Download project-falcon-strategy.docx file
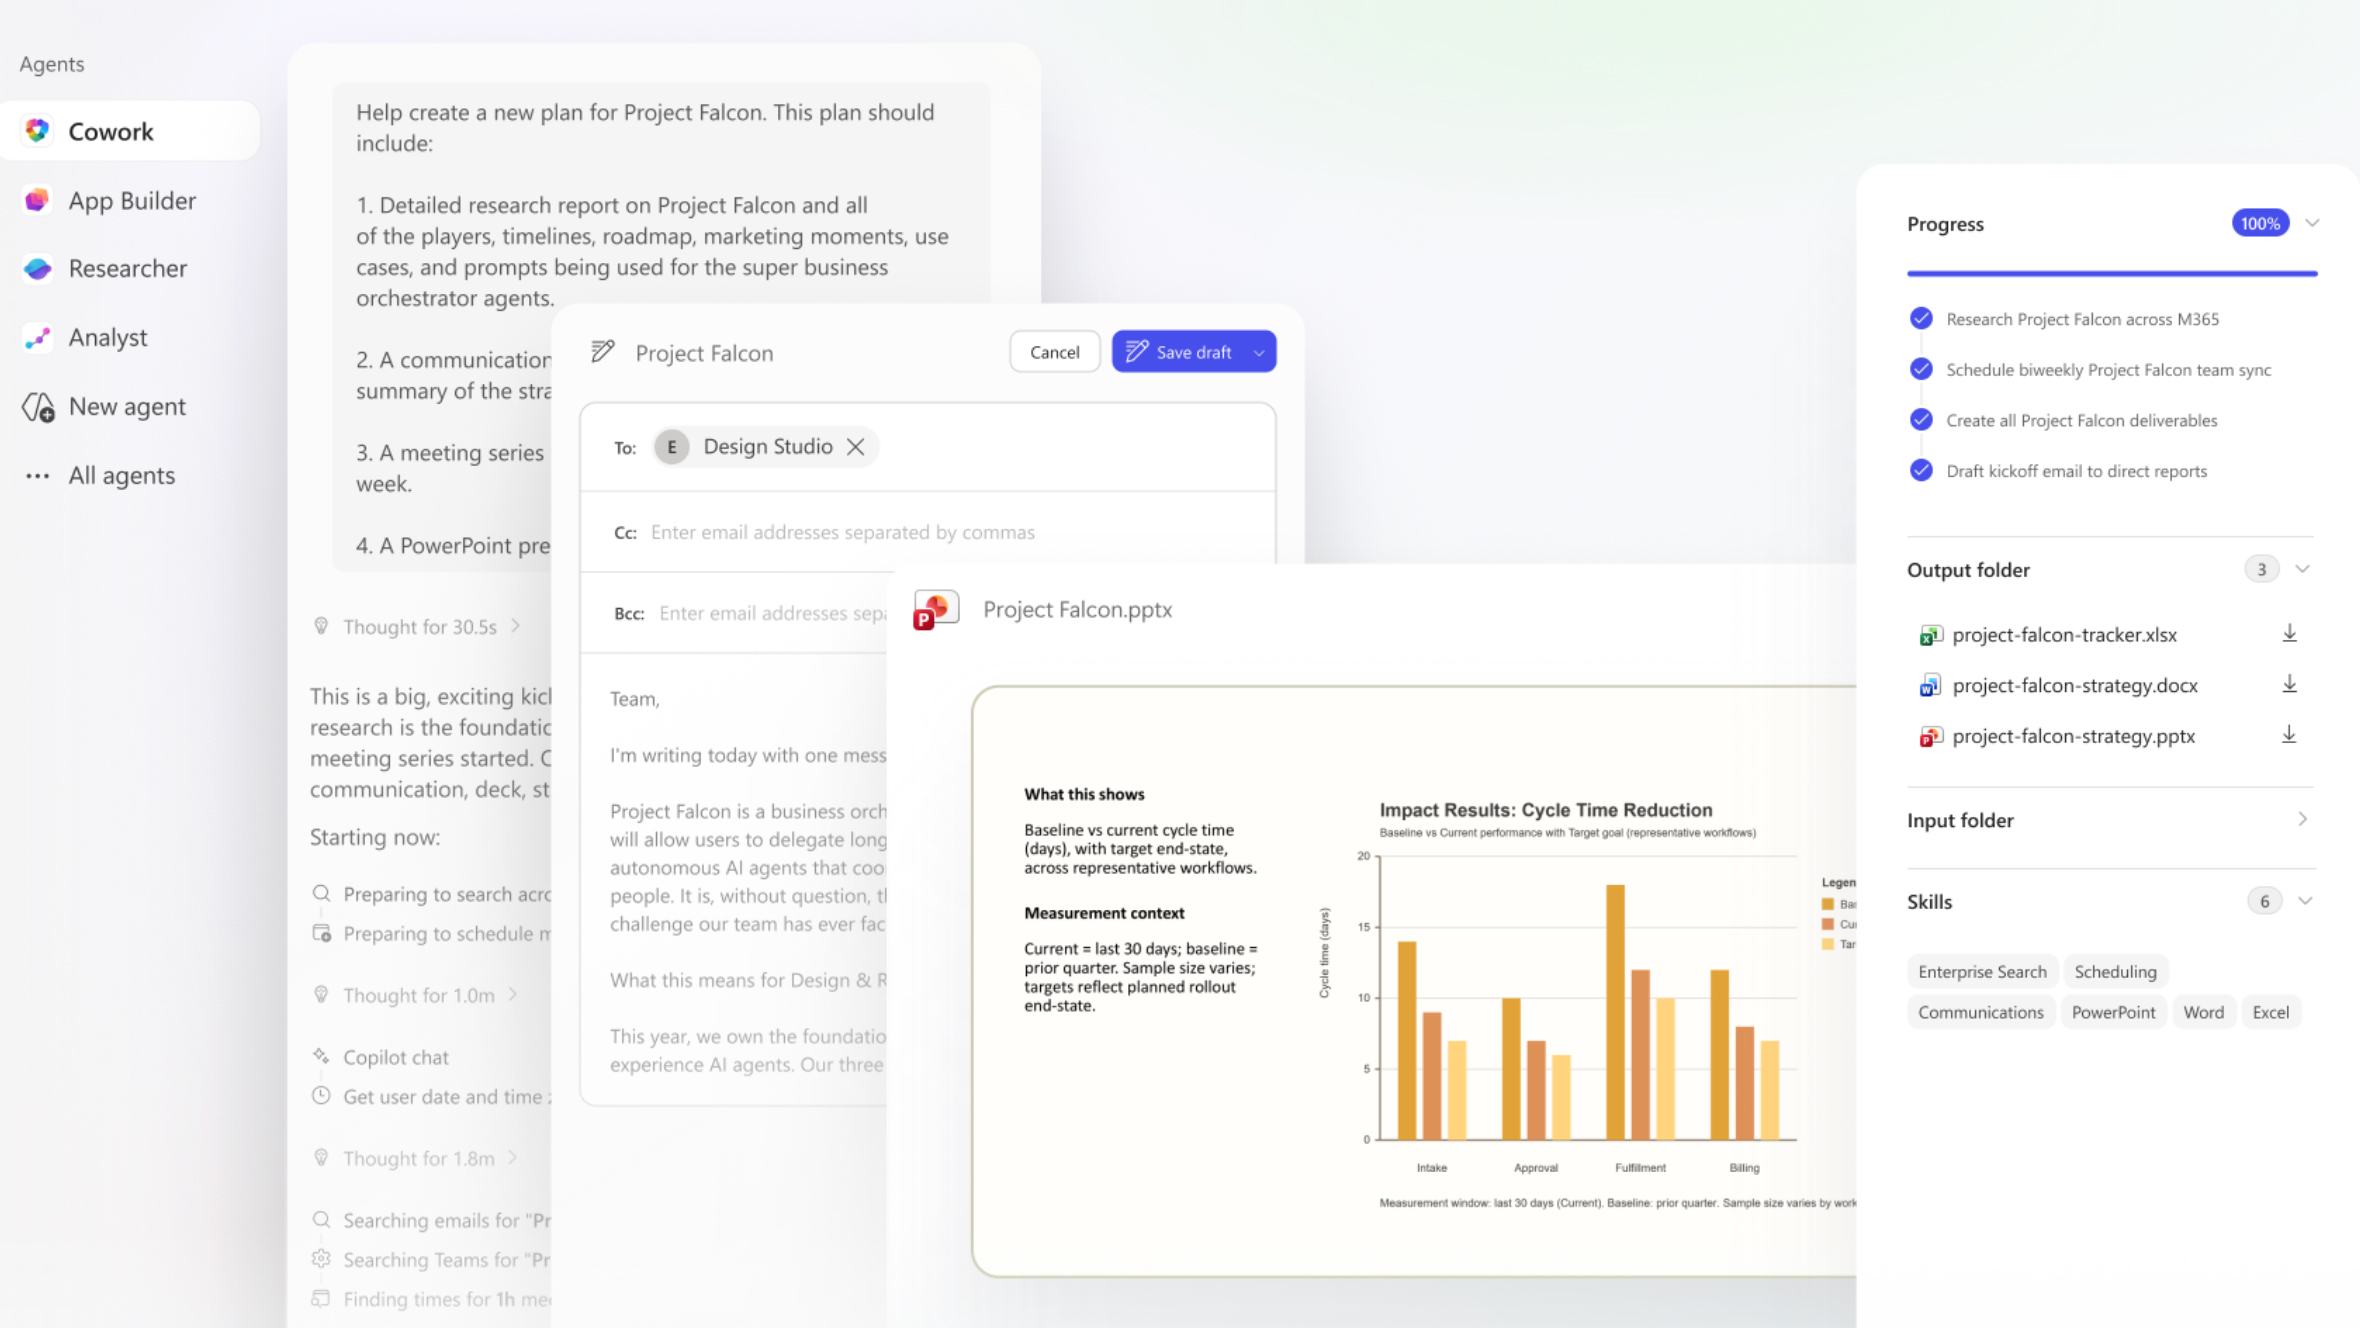Image resolution: width=2360 pixels, height=1328 pixels. tap(2289, 685)
